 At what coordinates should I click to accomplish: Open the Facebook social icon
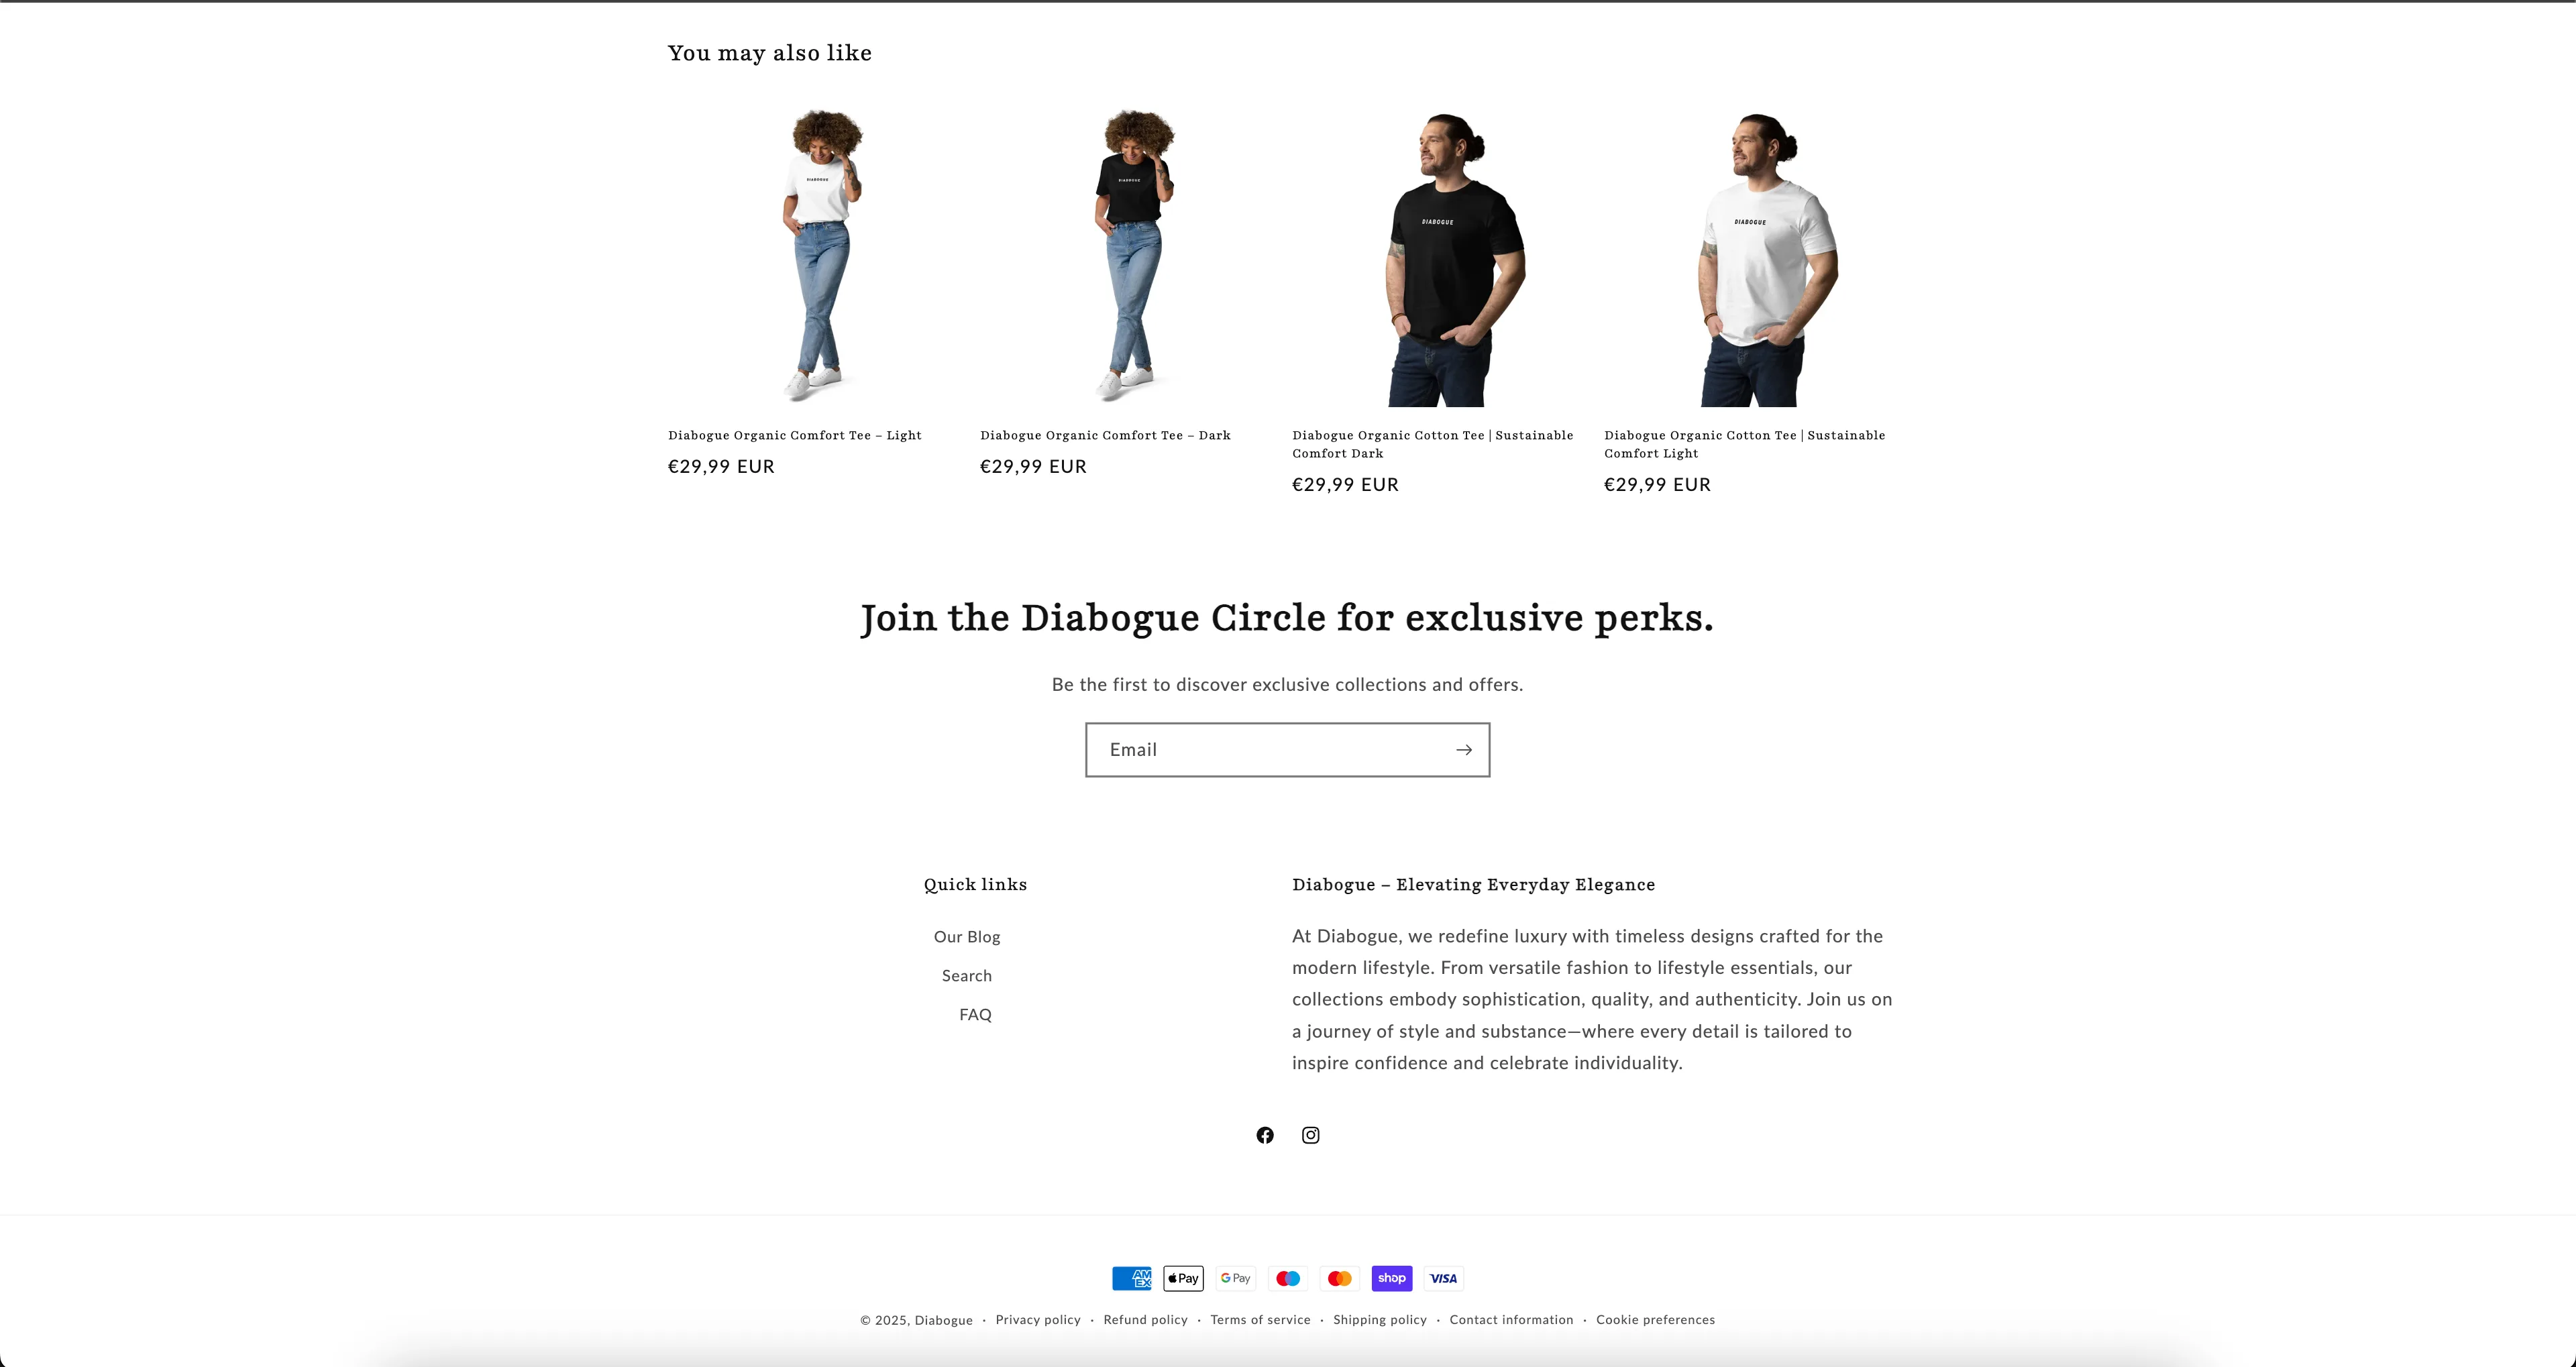pyautogui.click(x=1265, y=1135)
